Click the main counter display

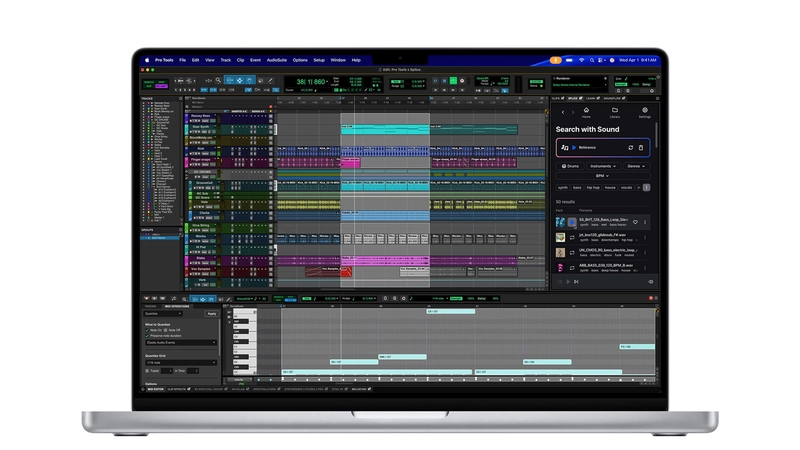(311, 82)
